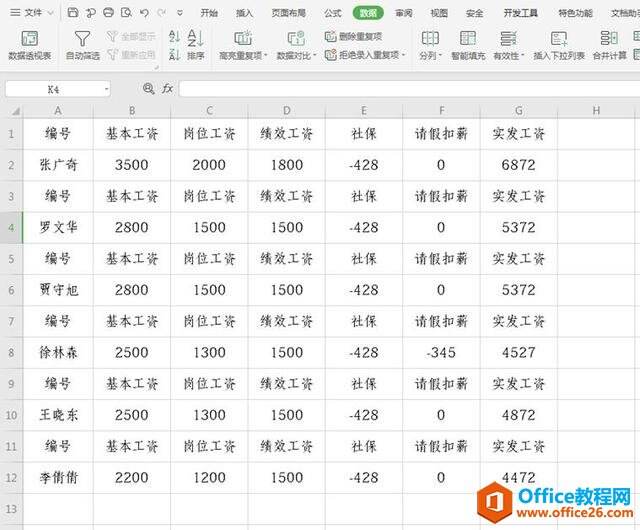Image resolution: width=640 pixels, height=530 pixels.
Task: Select column A header
Action: pyautogui.click(x=58, y=111)
